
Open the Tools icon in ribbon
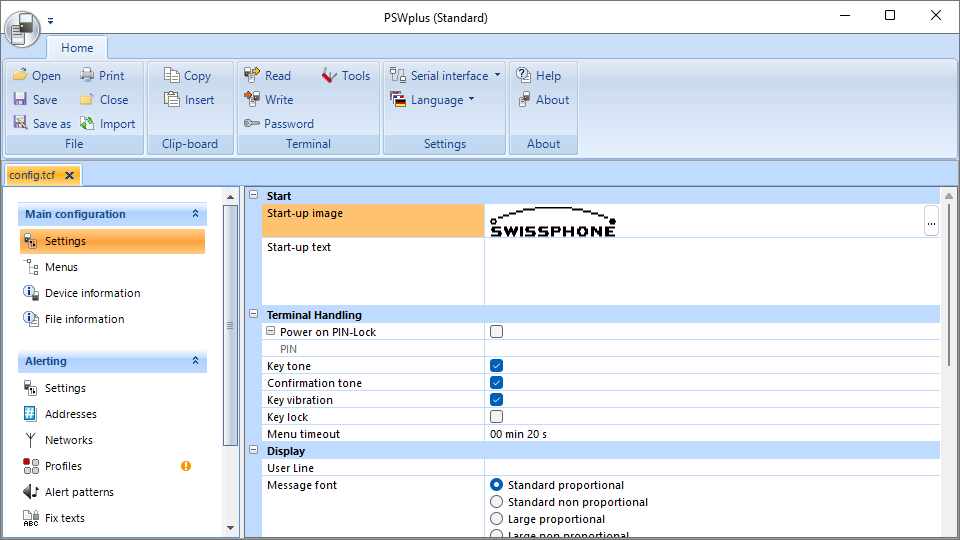[330, 76]
